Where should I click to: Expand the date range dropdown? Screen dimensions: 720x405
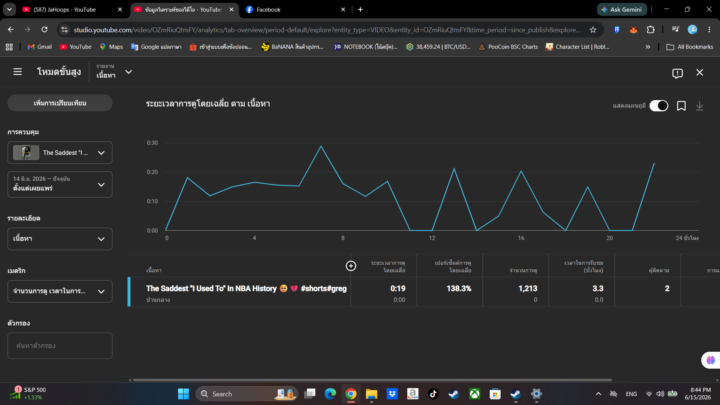point(60,185)
